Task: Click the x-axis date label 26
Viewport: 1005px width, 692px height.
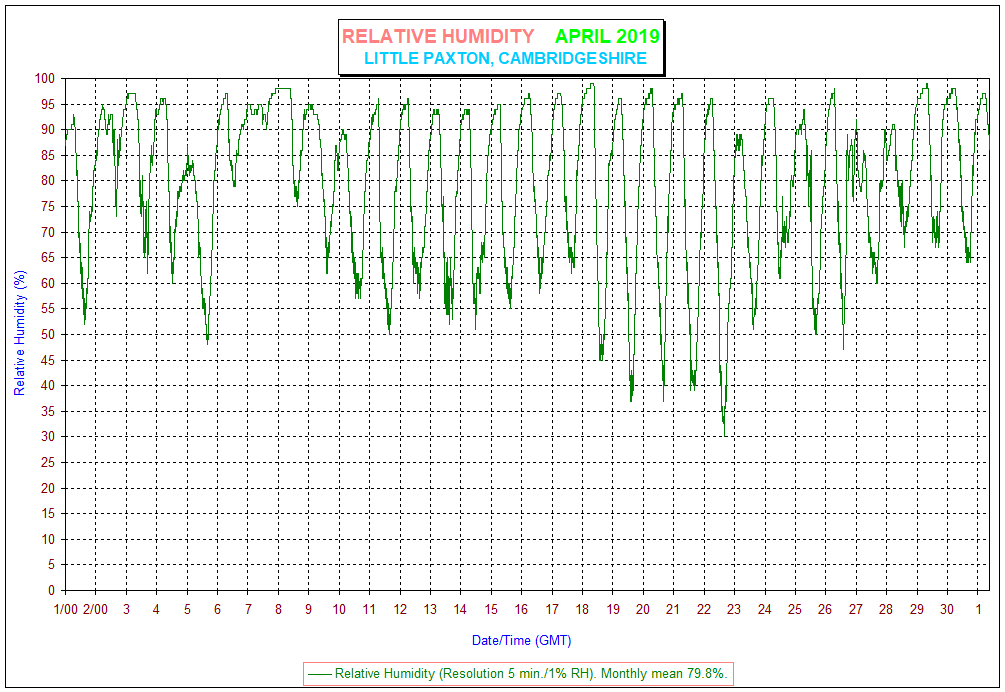Action: [x=825, y=609]
